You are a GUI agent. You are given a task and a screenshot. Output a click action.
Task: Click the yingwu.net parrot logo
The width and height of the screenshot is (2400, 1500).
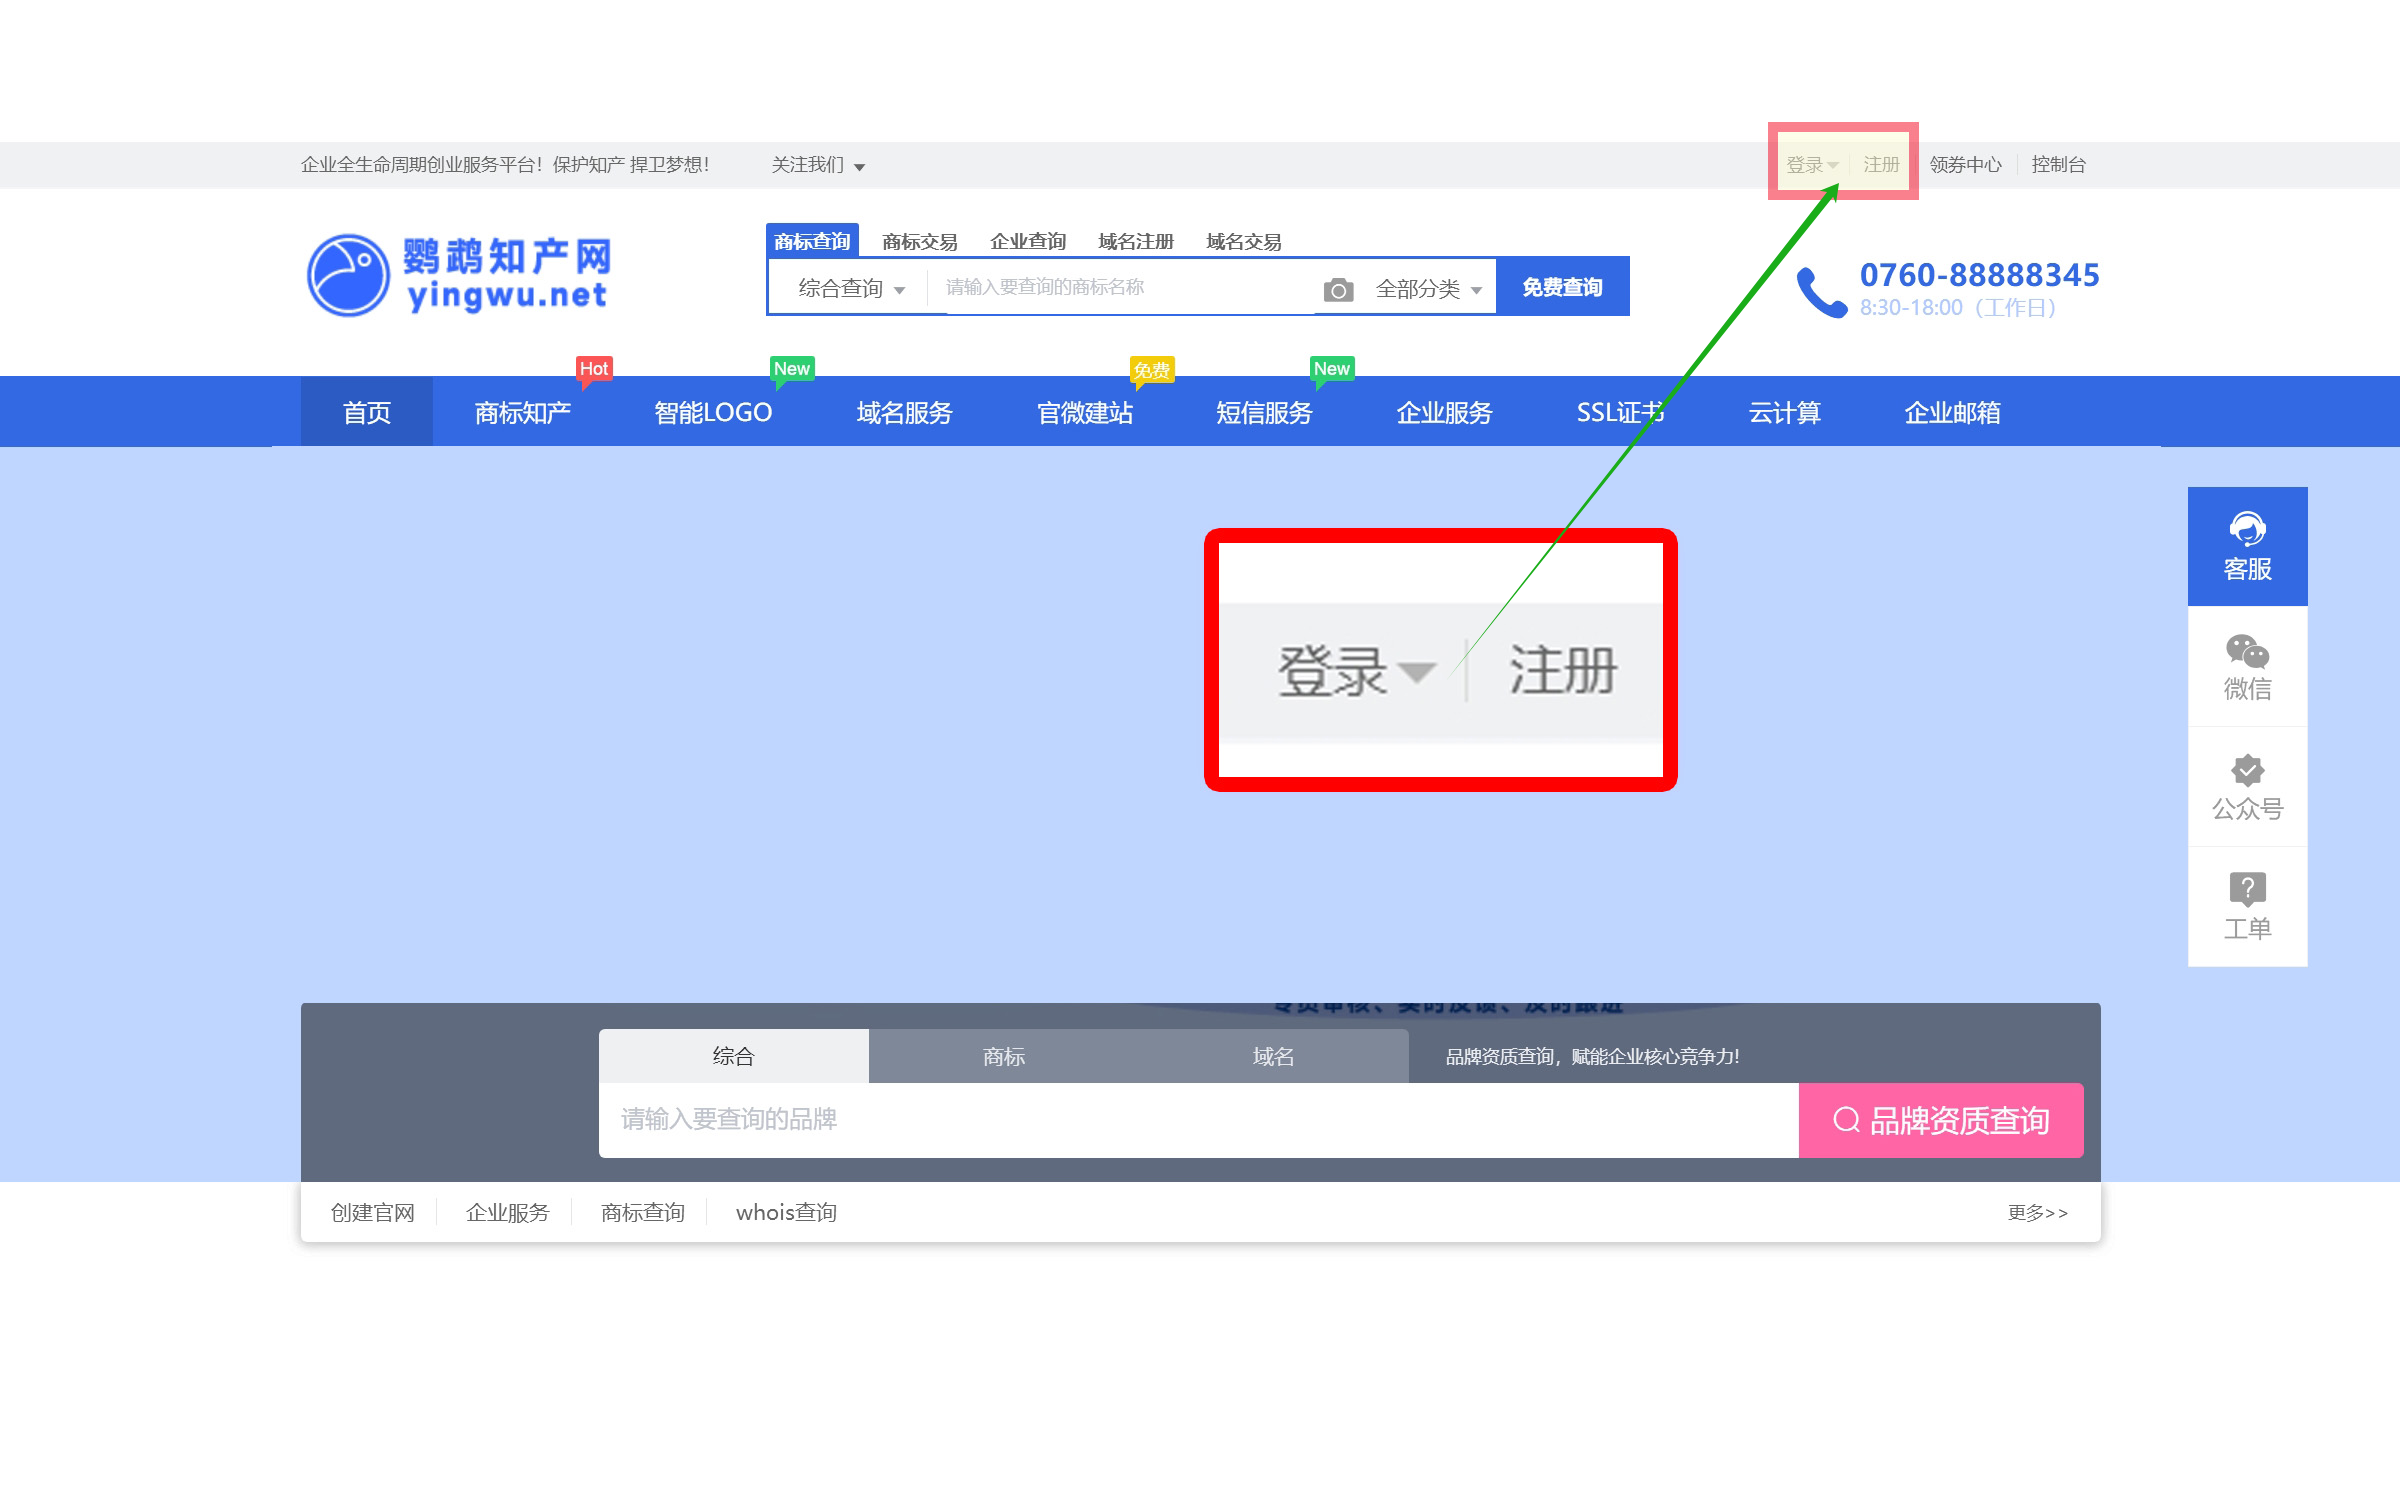click(347, 275)
